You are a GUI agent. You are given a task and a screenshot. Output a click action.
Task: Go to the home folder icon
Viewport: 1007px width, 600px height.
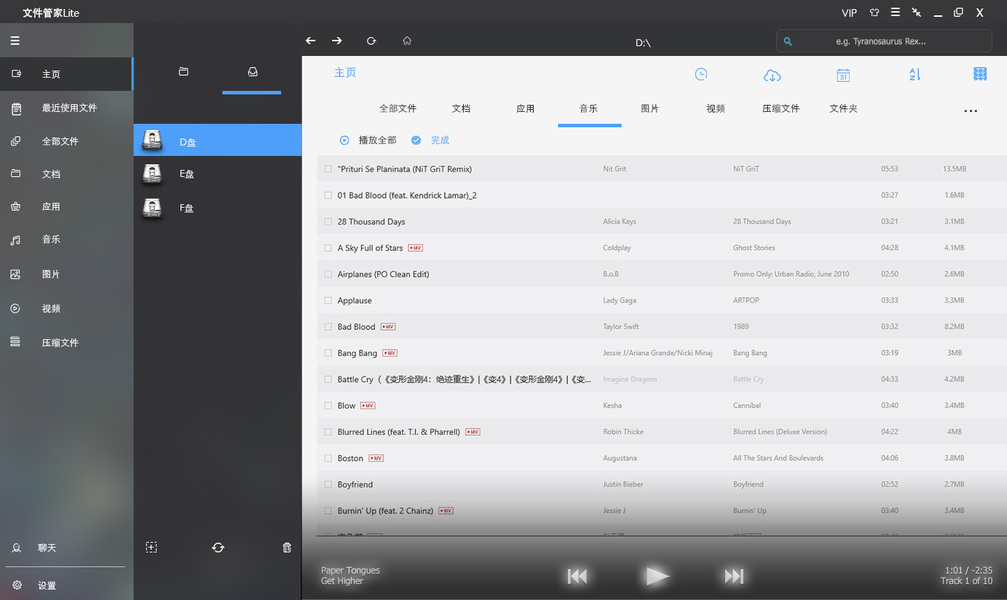click(407, 40)
